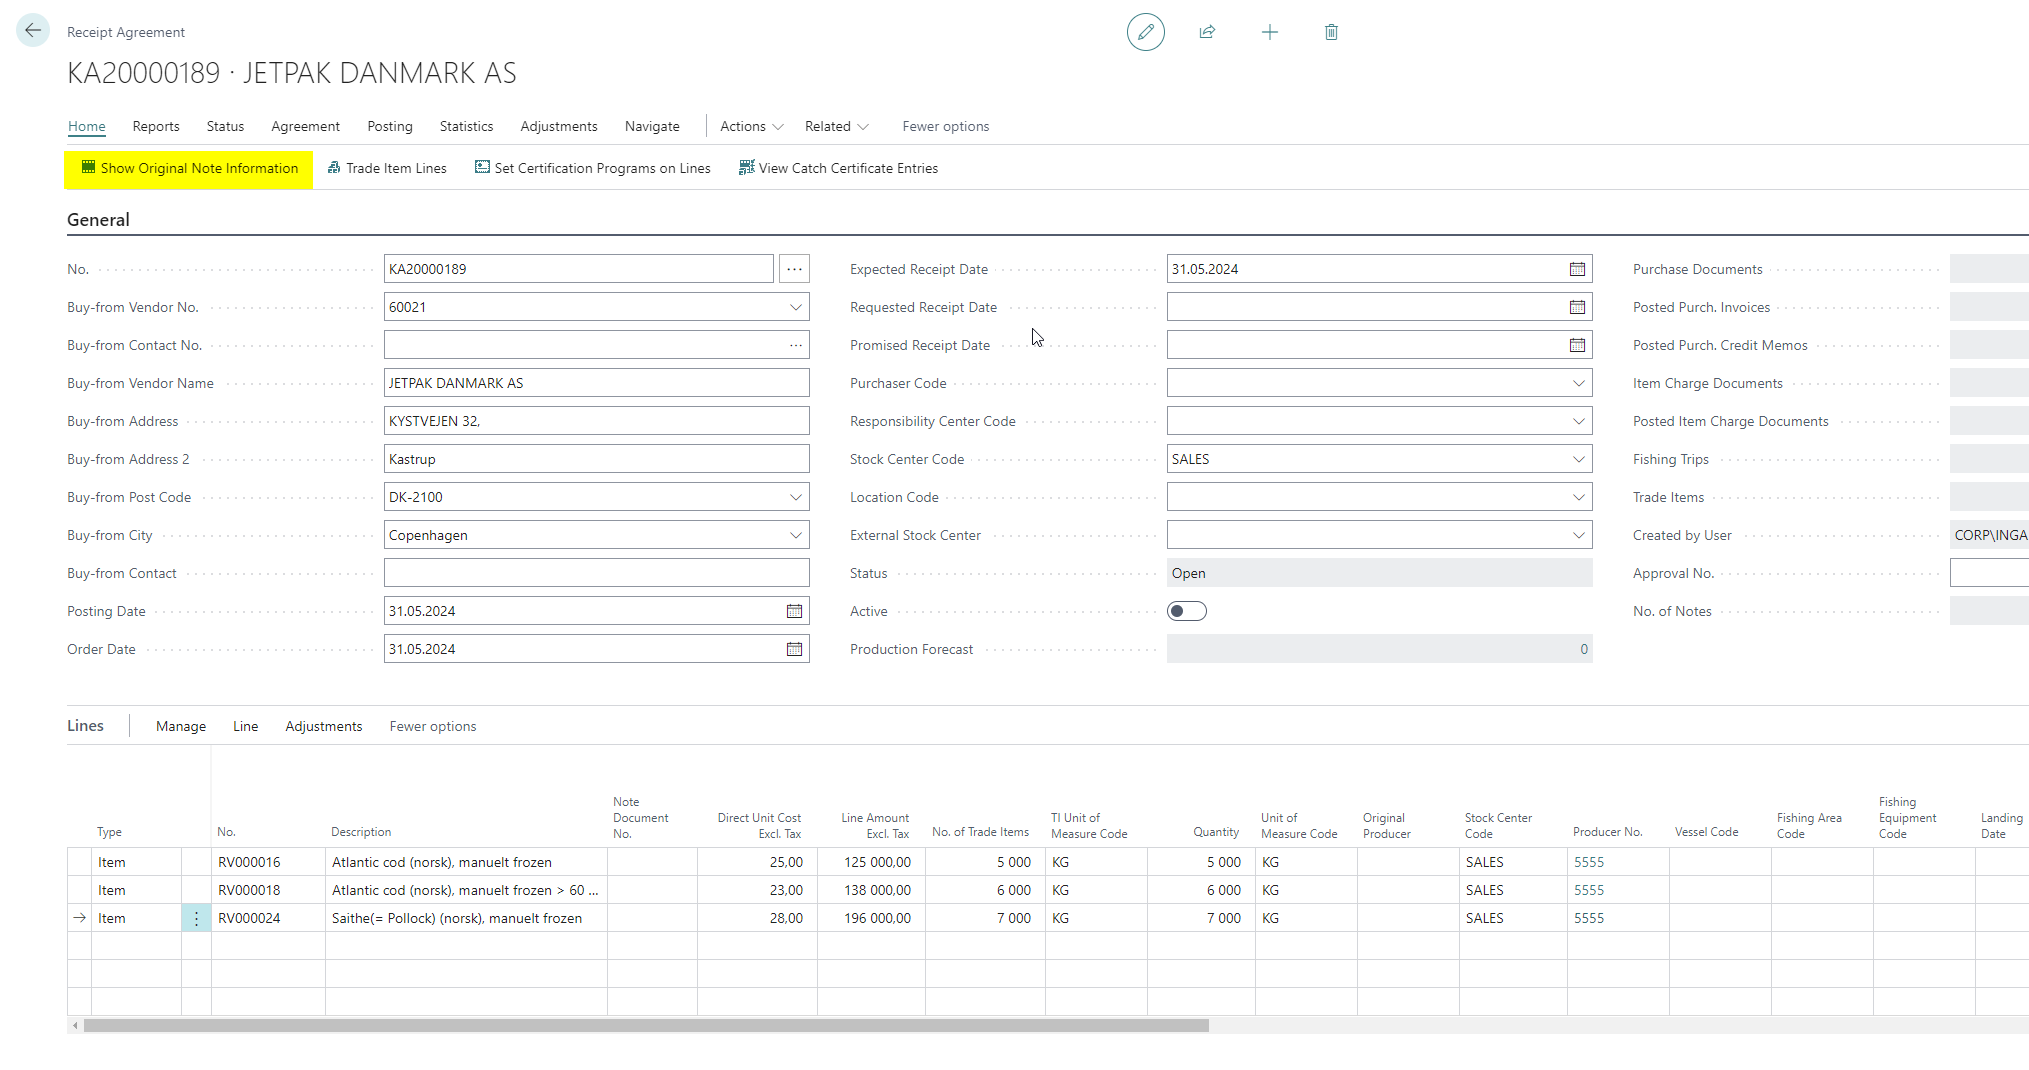Expand the Purchaser Code dropdown
The image size is (2029, 1070).
(x=1578, y=383)
